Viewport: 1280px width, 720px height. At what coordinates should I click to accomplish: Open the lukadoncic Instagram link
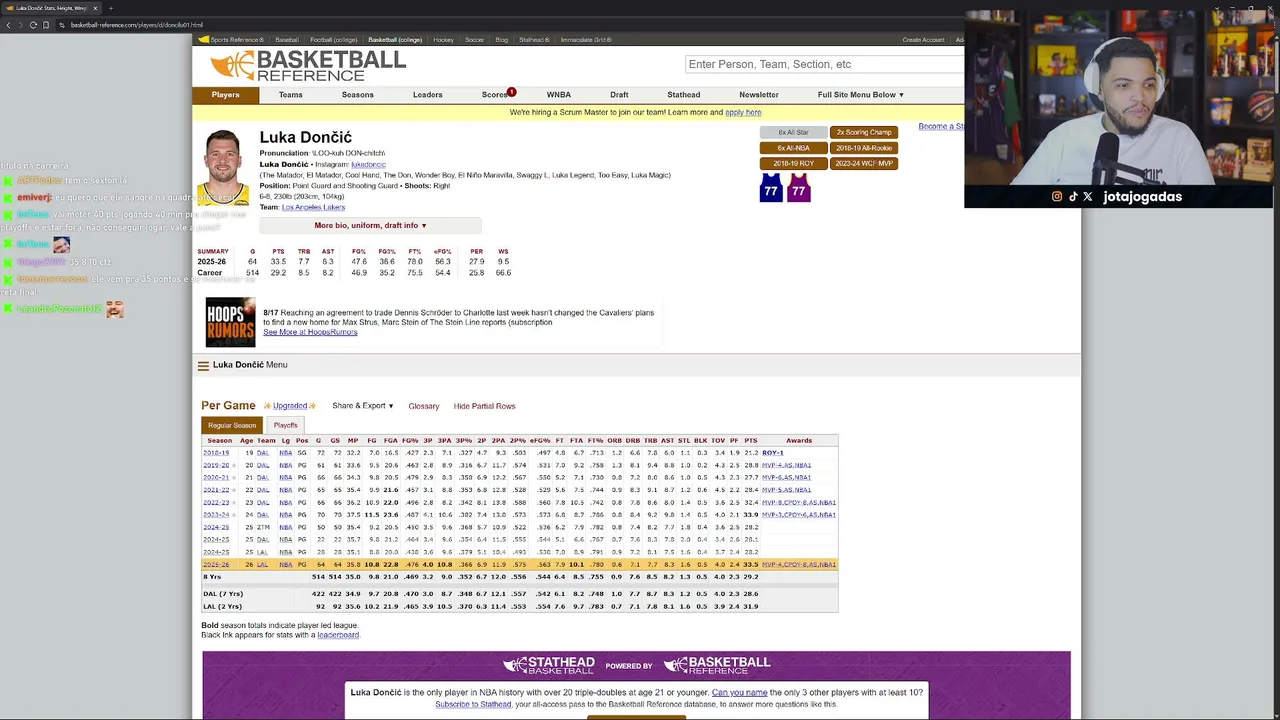tap(368, 165)
